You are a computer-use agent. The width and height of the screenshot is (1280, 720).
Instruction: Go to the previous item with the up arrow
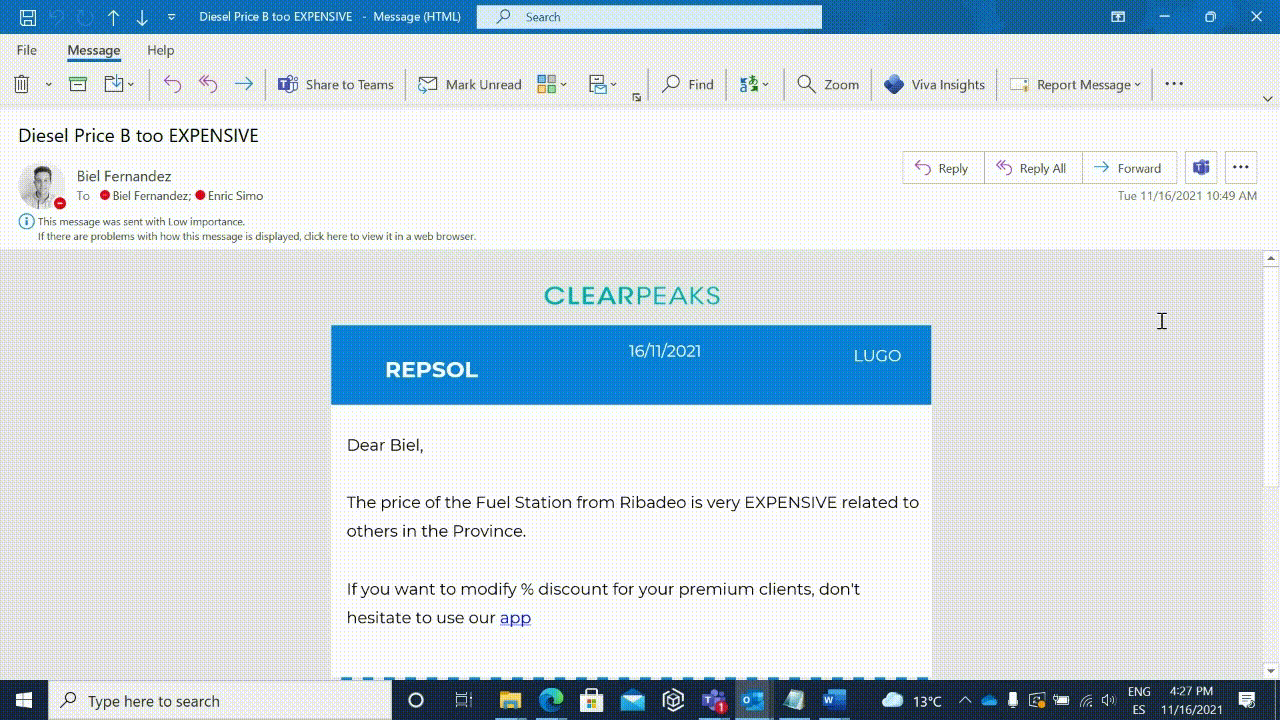113,17
